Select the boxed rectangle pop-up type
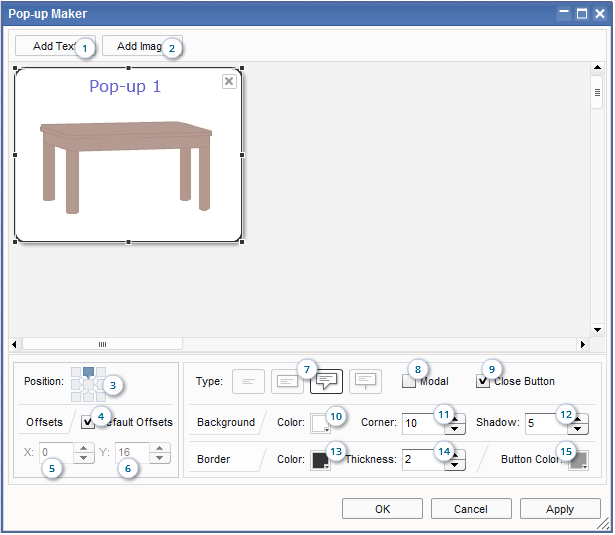Screen dimensions: 615x535 287,382
